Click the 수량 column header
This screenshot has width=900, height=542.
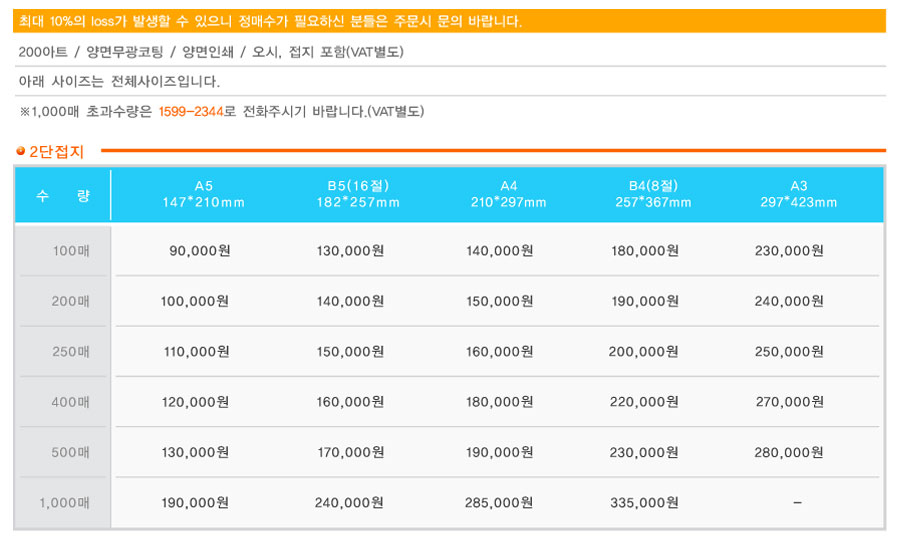point(63,195)
